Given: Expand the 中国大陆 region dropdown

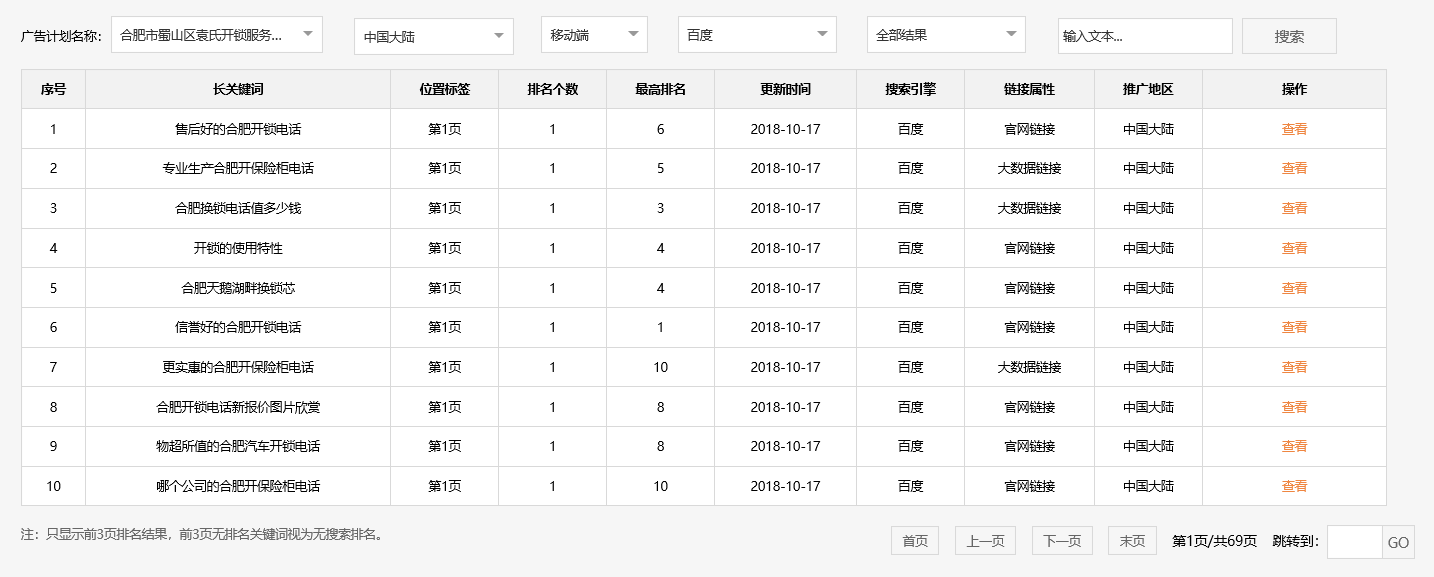Looking at the screenshot, I should tap(433, 37).
